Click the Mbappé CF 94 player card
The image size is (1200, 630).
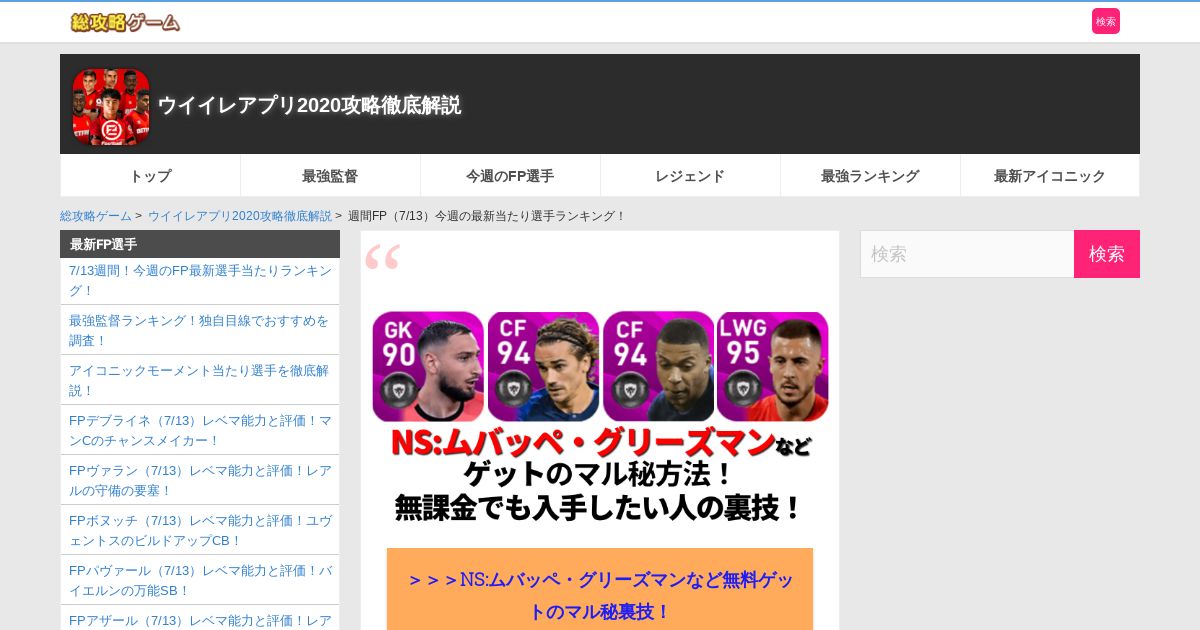click(x=658, y=366)
